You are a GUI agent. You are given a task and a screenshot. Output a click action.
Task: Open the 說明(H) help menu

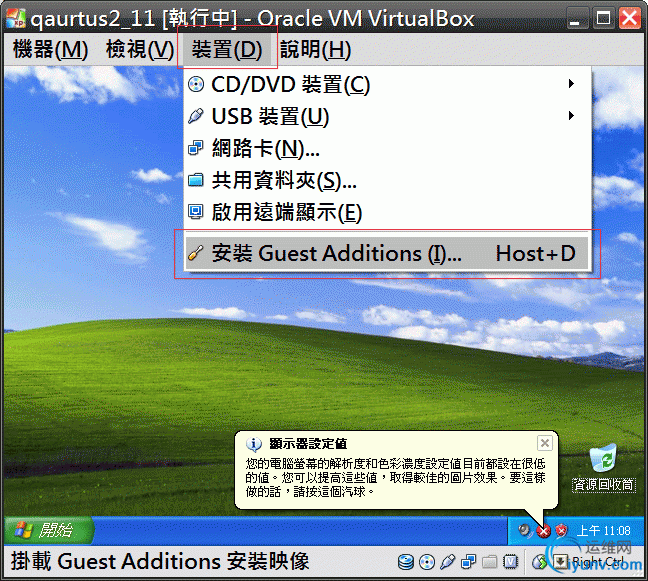click(315, 50)
